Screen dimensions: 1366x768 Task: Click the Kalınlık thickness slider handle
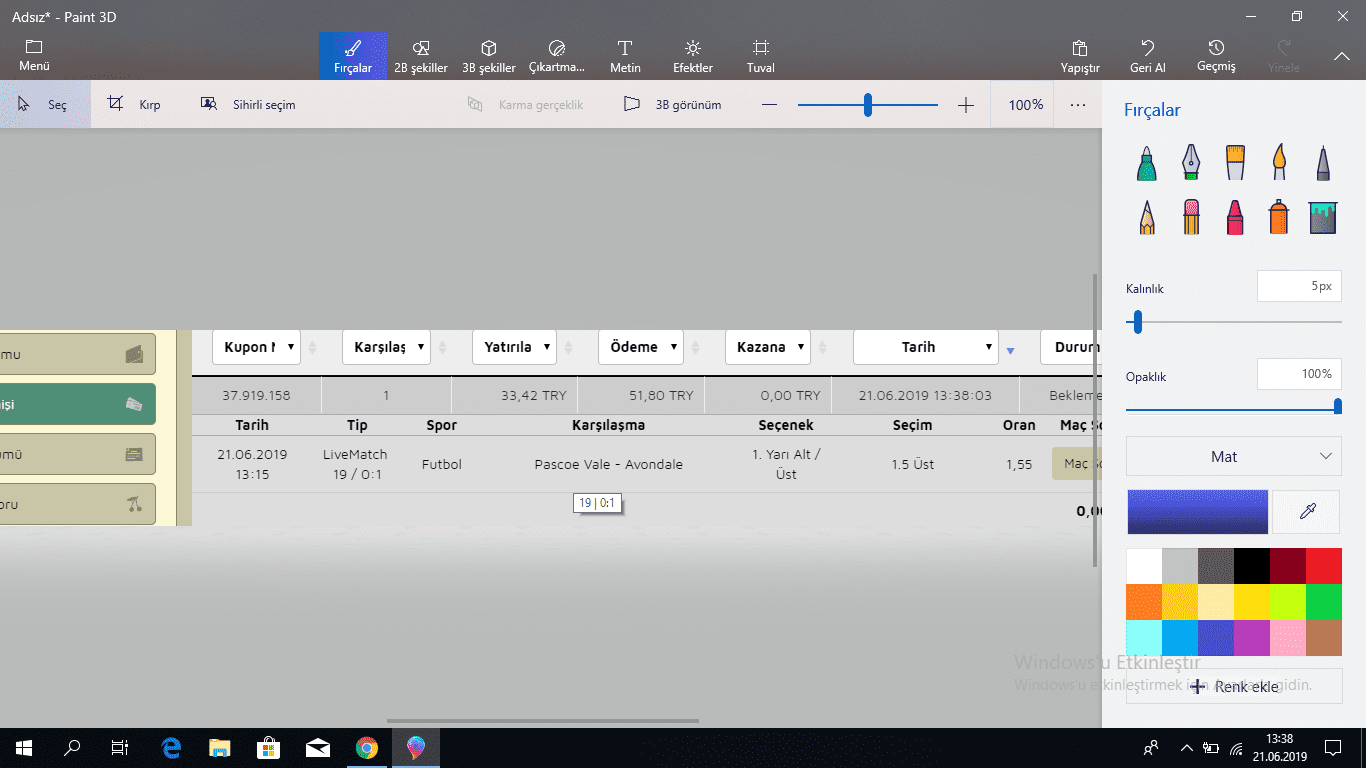(x=1137, y=322)
